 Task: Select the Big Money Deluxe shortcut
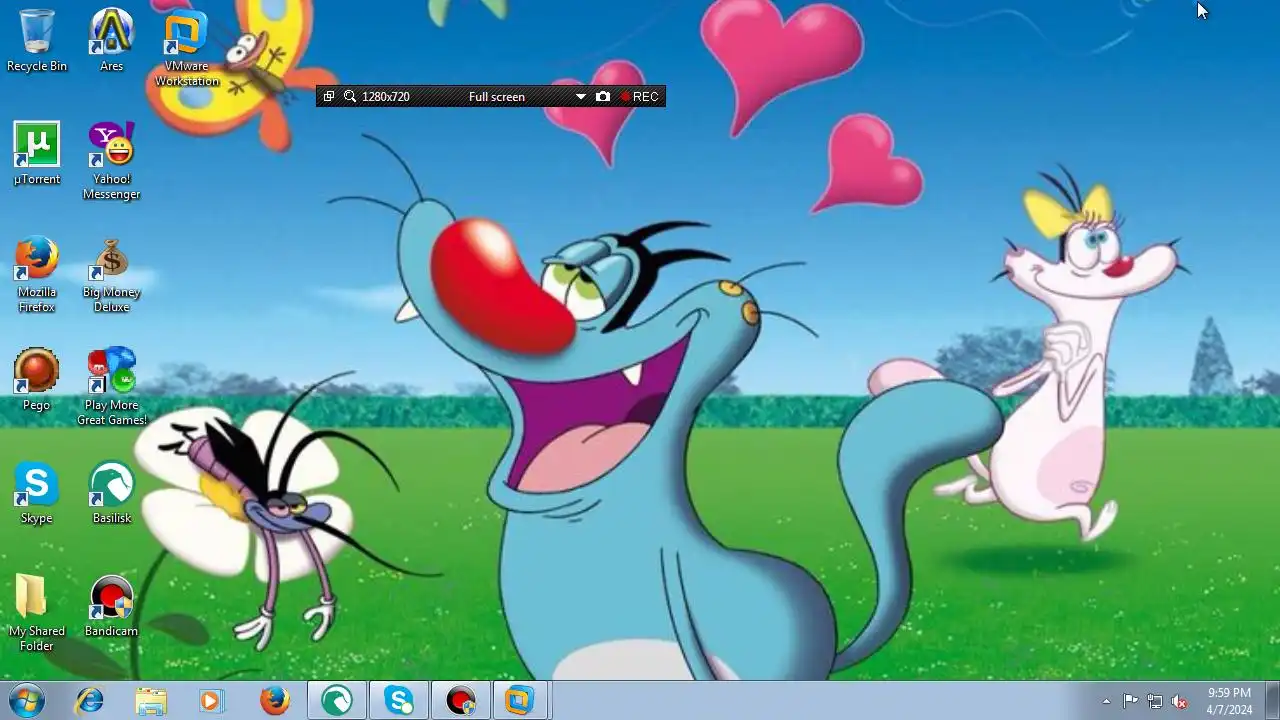point(111,274)
